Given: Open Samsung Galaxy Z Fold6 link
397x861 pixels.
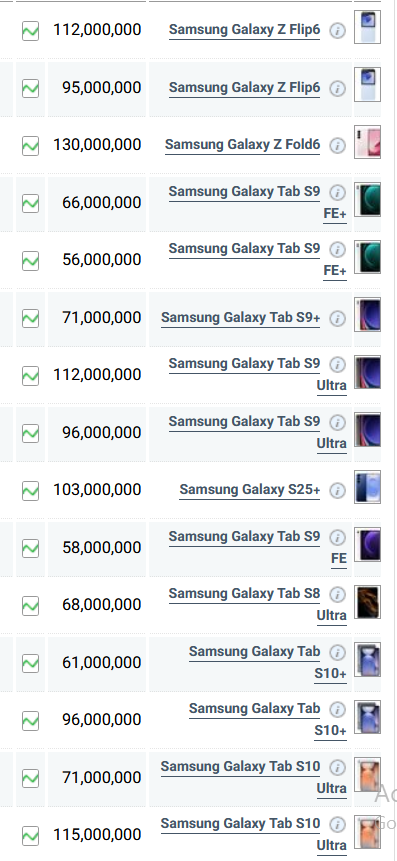Looking at the screenshot, I should point(242,145).
